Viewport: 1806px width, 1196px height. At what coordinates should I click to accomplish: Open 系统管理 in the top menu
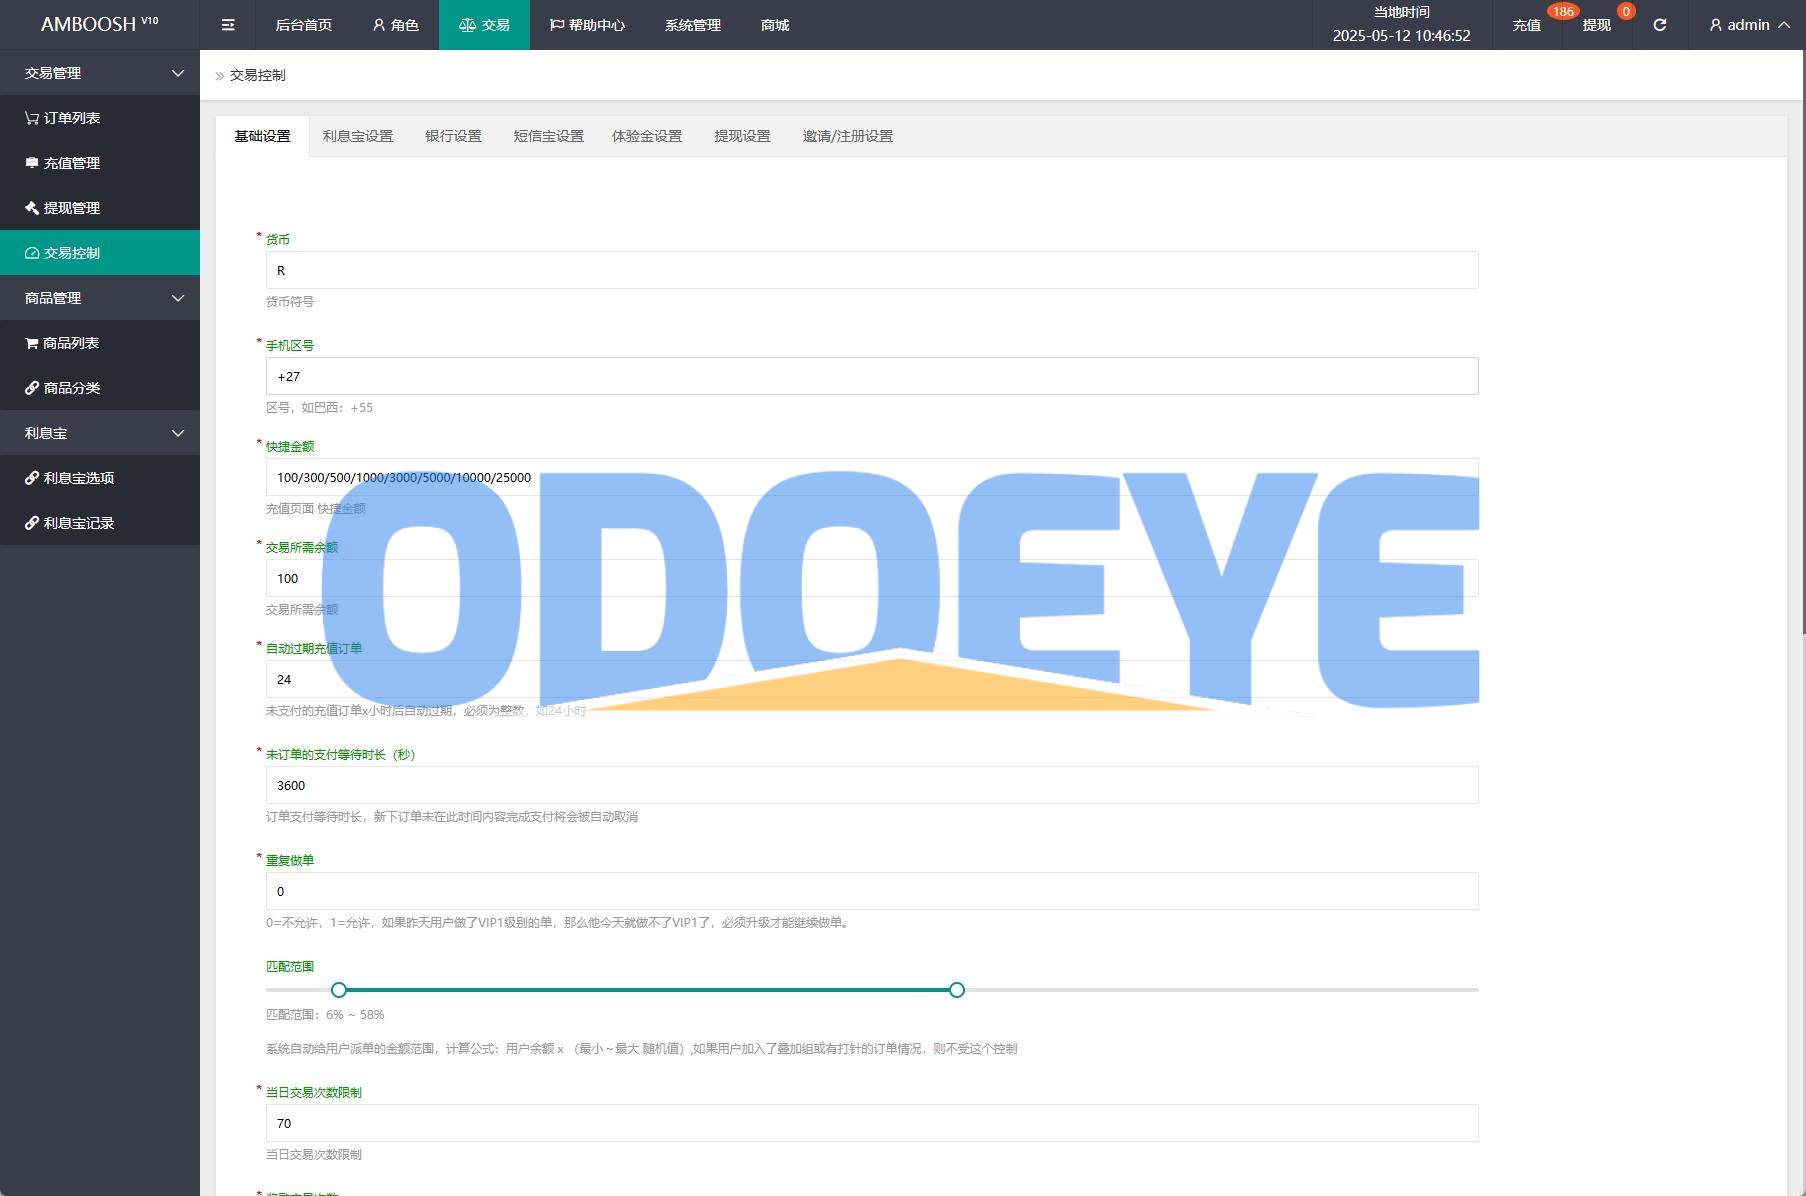coord(692,25)
